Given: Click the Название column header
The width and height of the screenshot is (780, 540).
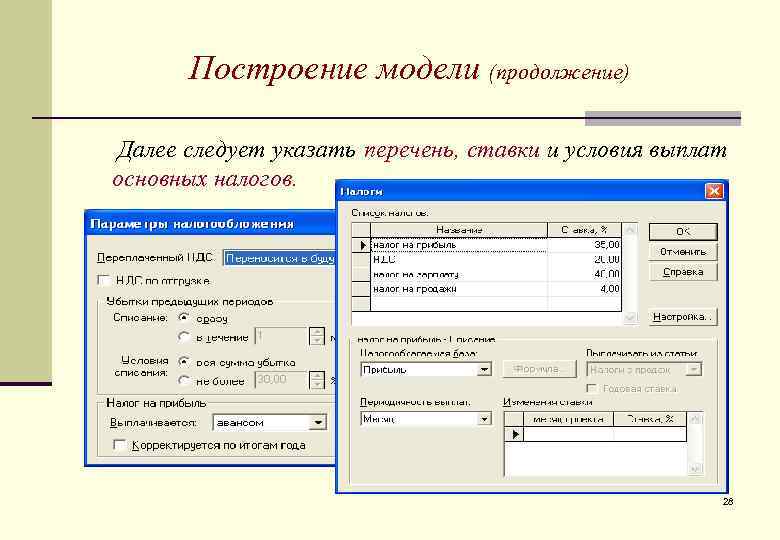Looking at the screenshot, I should (459, 230).
